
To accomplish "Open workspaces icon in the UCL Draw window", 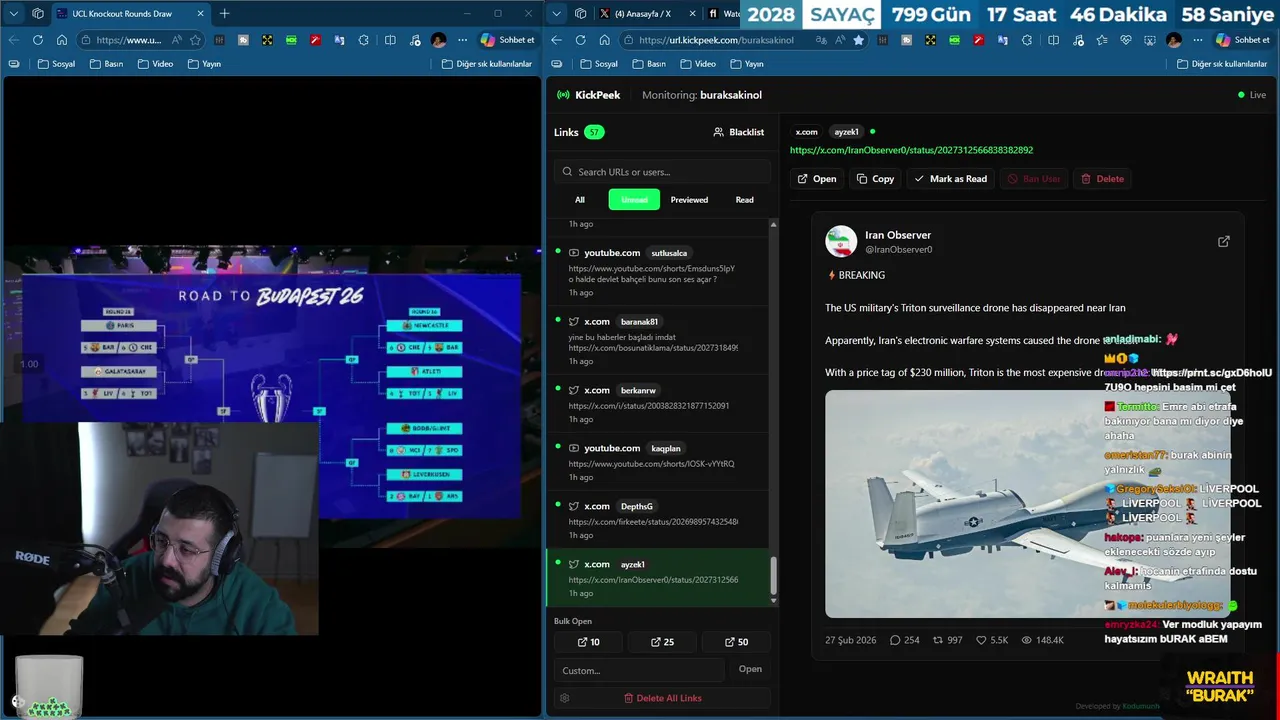I will pyautogui.click(x=38, y=14).
